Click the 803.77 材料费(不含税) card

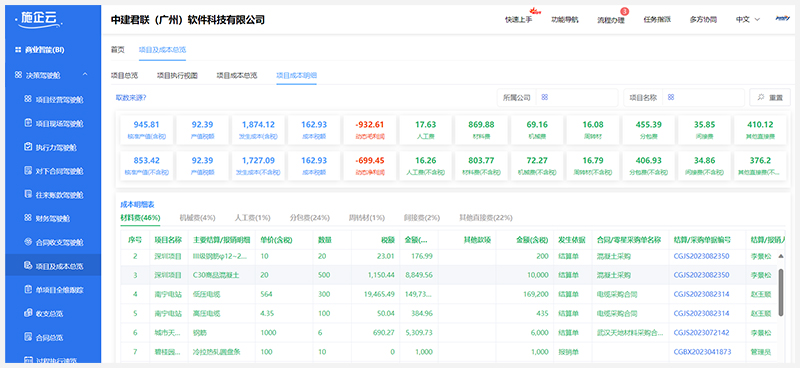click(x=482, y=165)
